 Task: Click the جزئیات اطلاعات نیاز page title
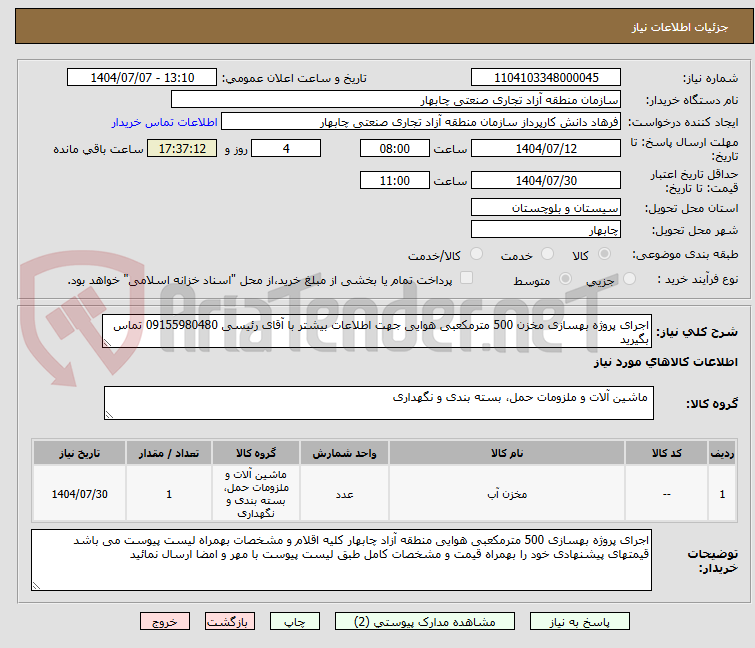679,27
